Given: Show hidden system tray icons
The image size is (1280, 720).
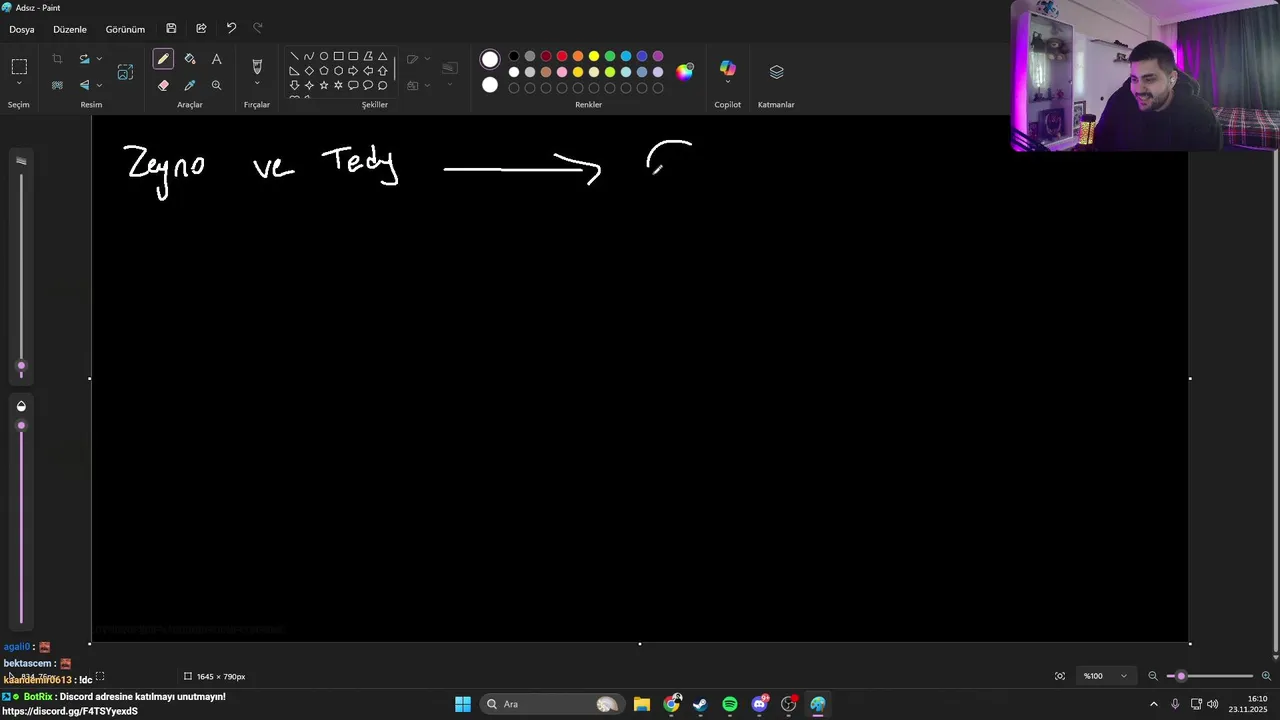Looking at the screenshot, I should [x=1153, y=704].
